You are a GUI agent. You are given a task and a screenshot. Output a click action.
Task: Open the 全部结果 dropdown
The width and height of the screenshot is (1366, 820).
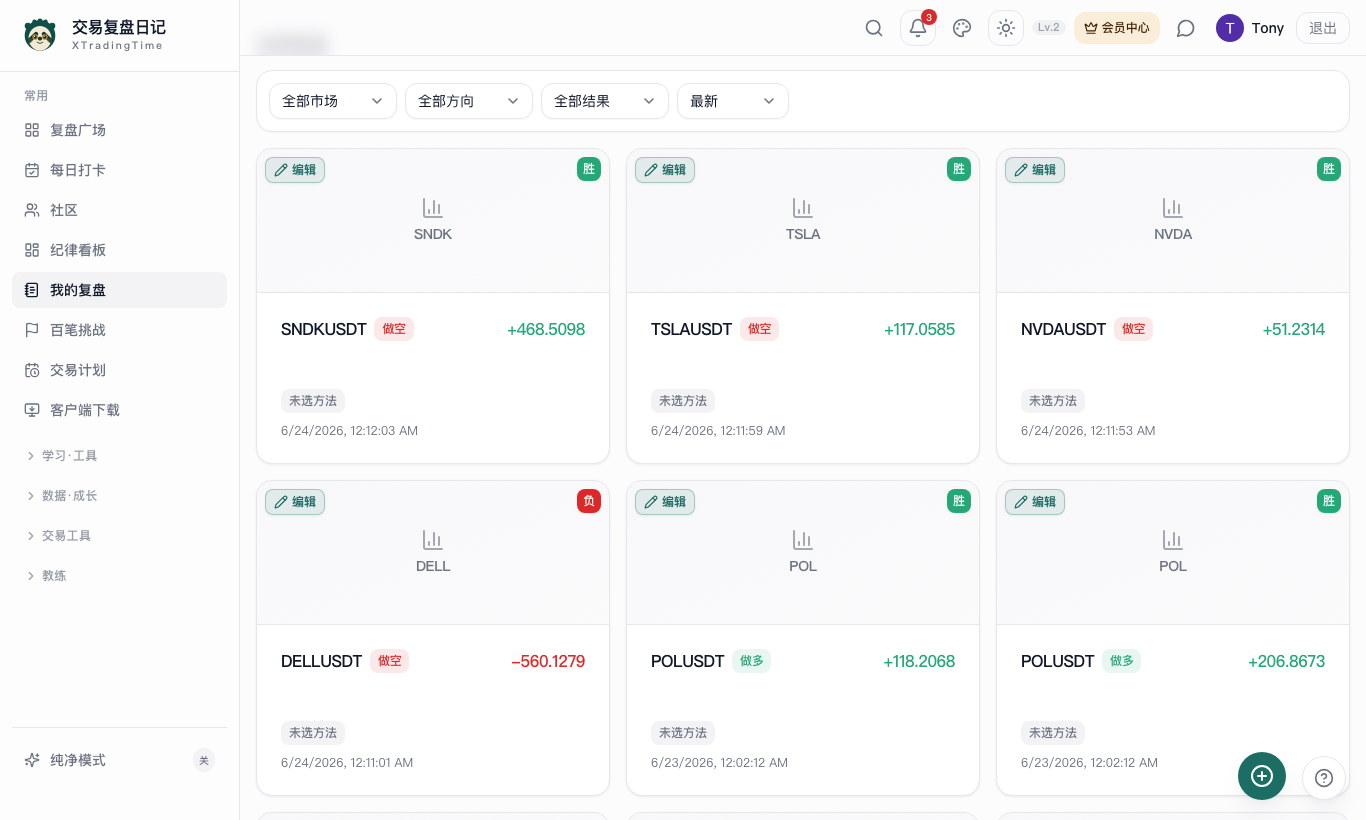(605, 101)
